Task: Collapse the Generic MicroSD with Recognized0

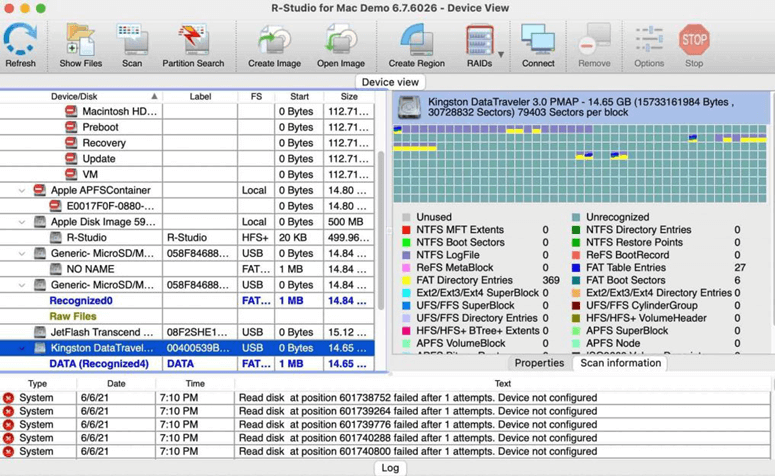Action: [x=22, y=285]
